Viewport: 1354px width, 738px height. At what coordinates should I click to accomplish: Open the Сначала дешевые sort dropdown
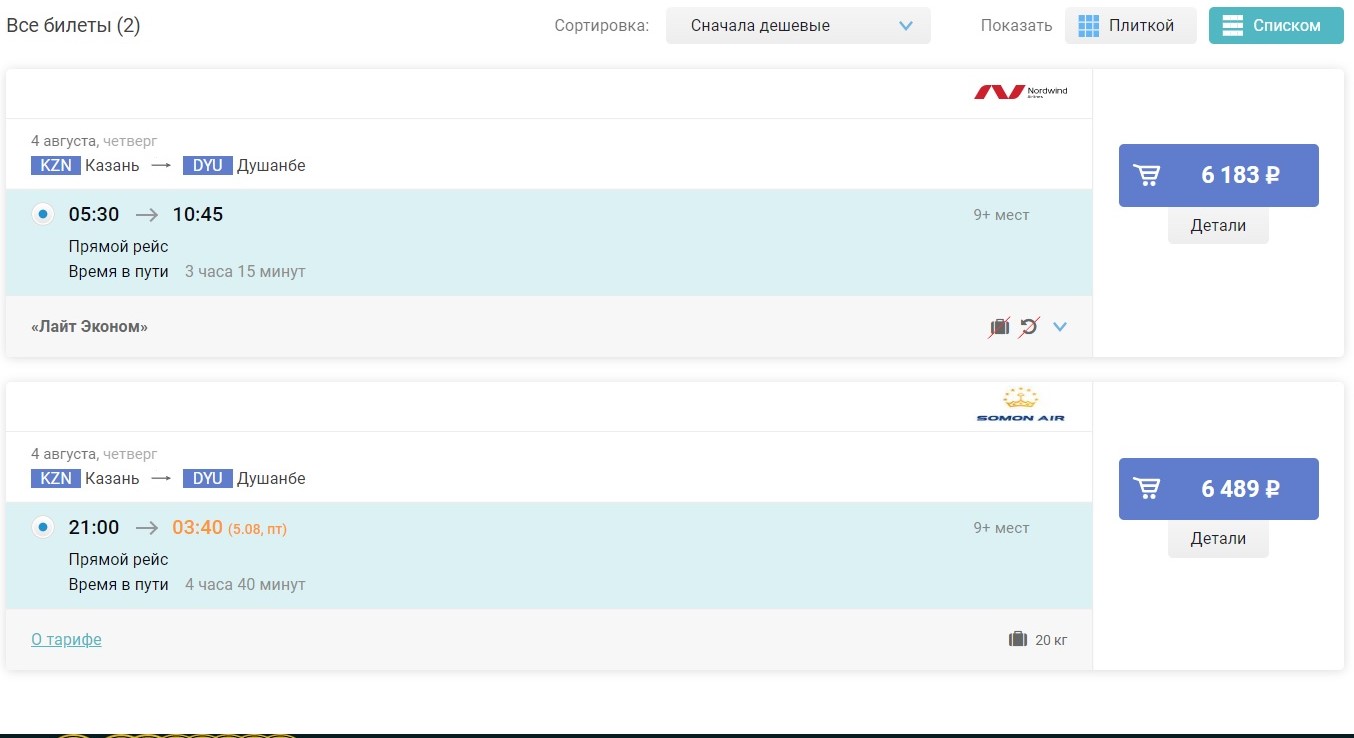pyautogui.click(x=798, y=26)
